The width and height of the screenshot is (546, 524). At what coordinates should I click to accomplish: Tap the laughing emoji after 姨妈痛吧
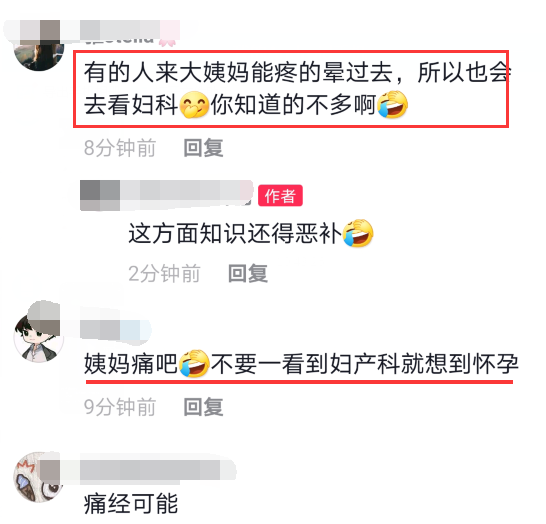pos(194,363)
